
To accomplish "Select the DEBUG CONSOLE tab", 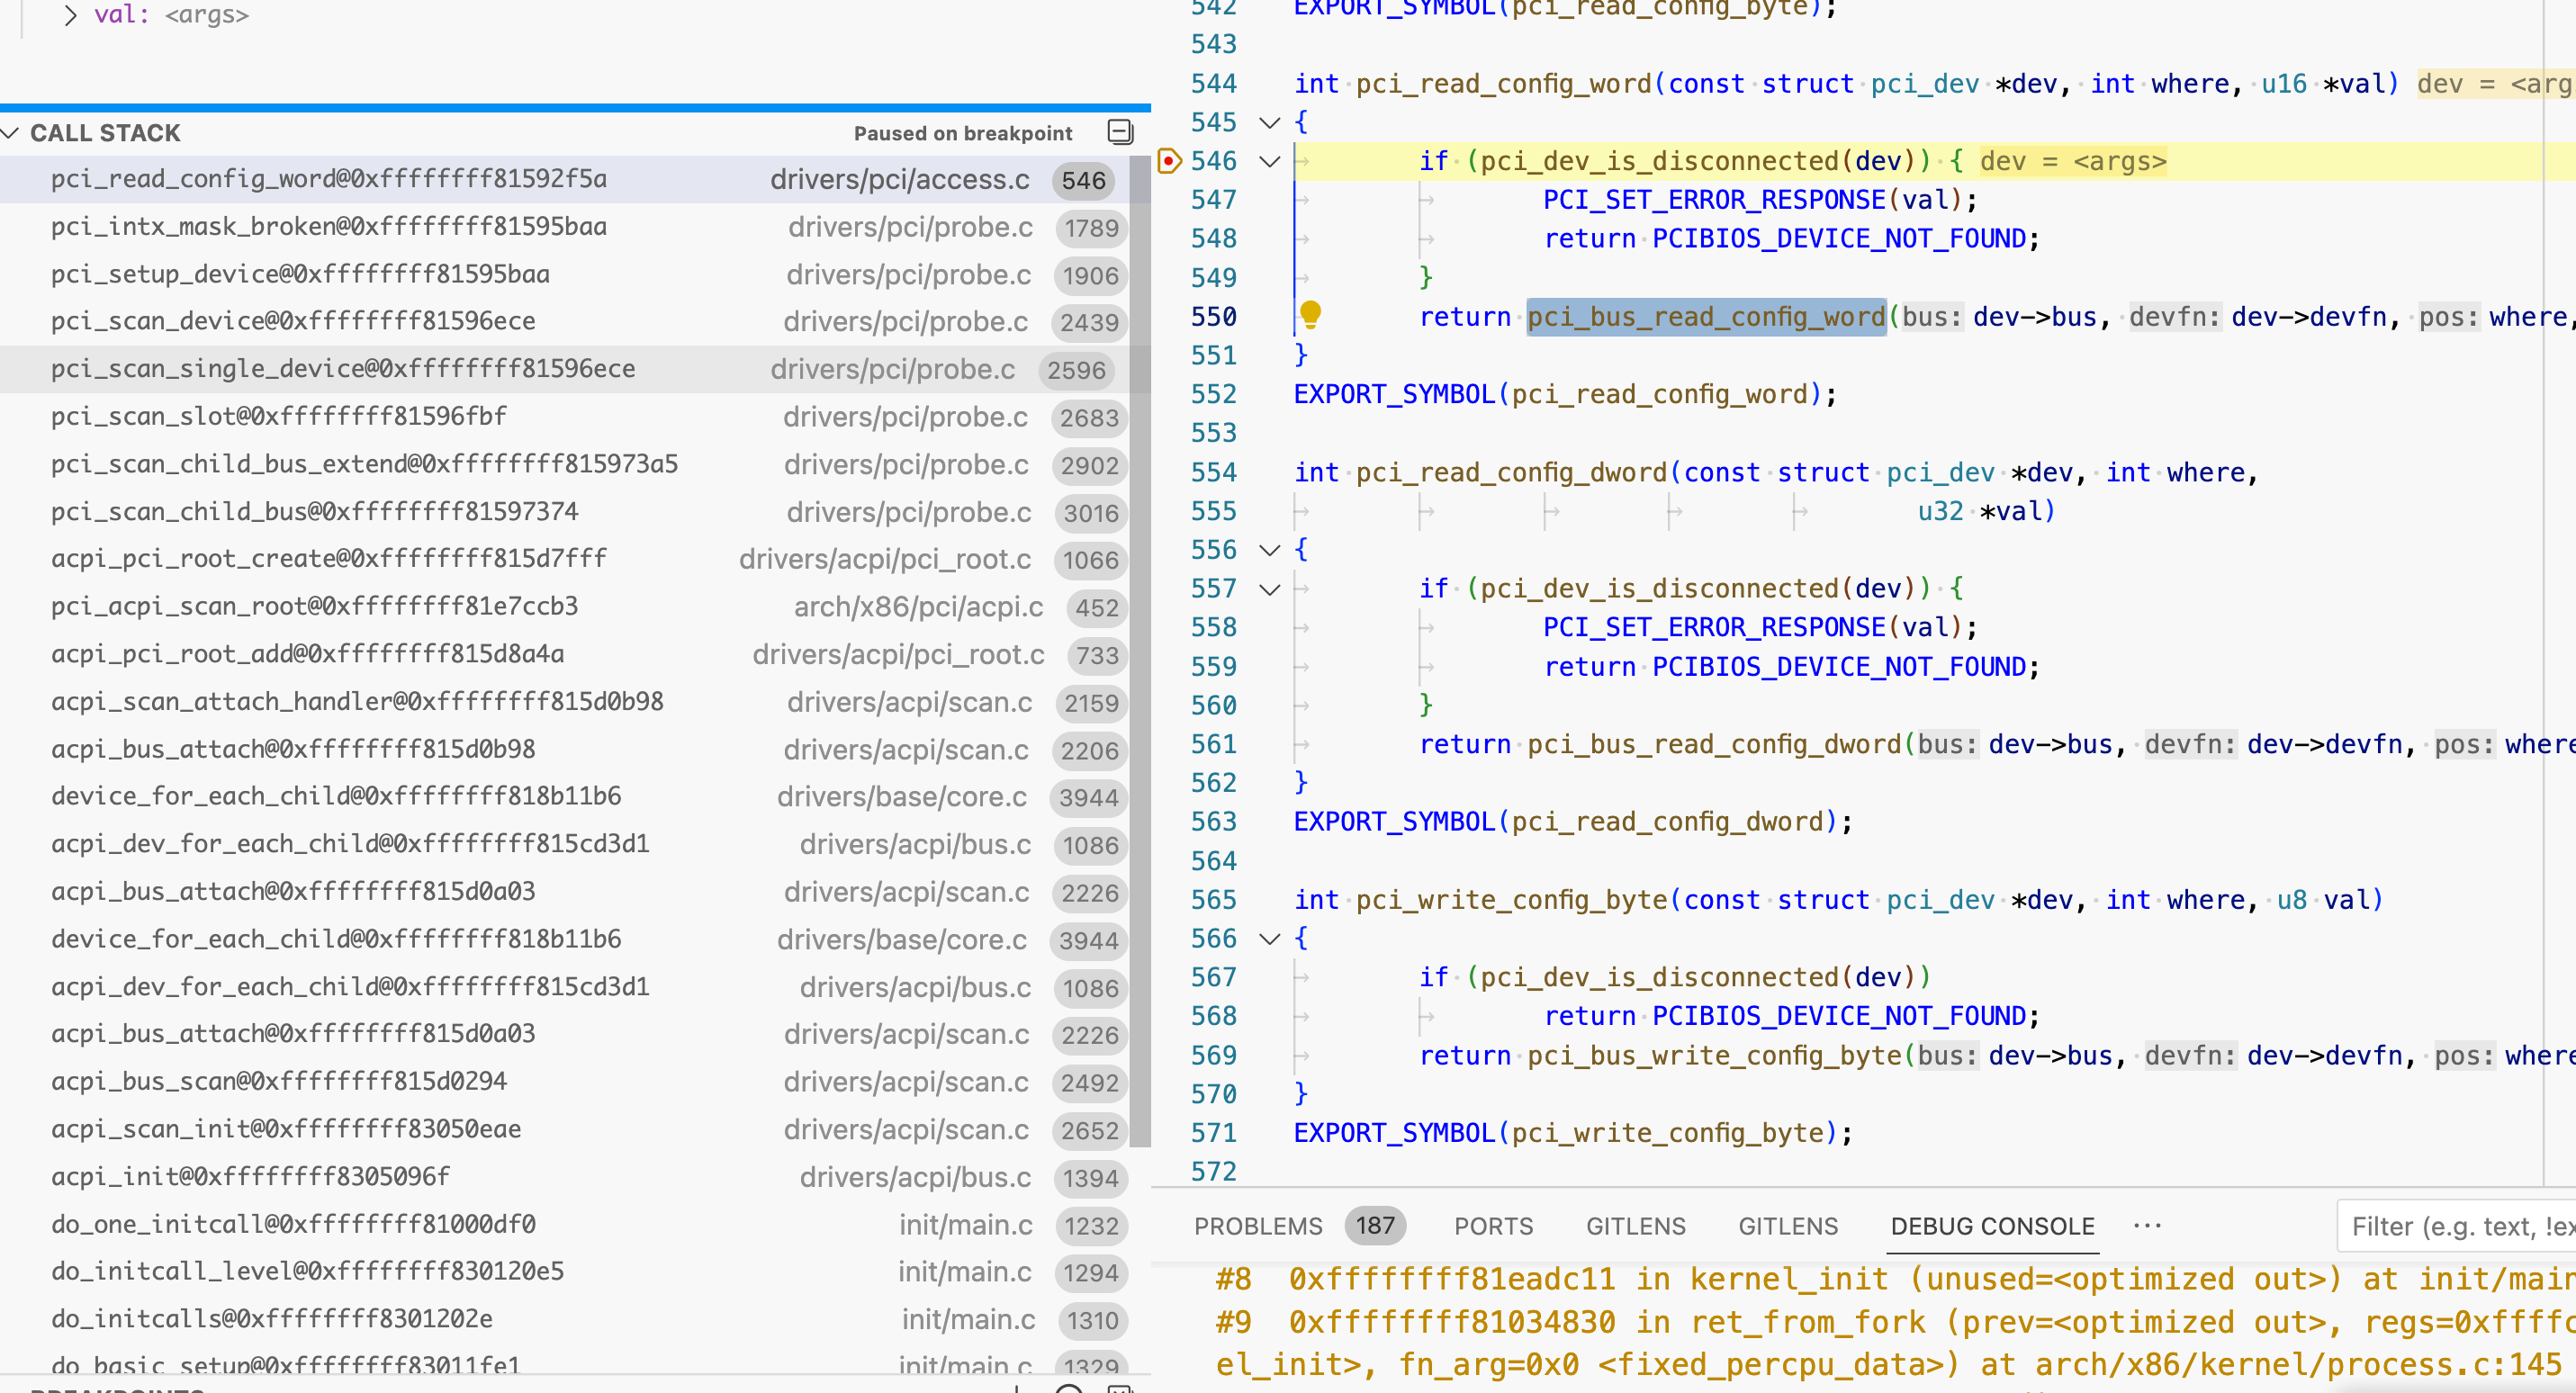I will pyautogui.click(x=1992, y=1226).
